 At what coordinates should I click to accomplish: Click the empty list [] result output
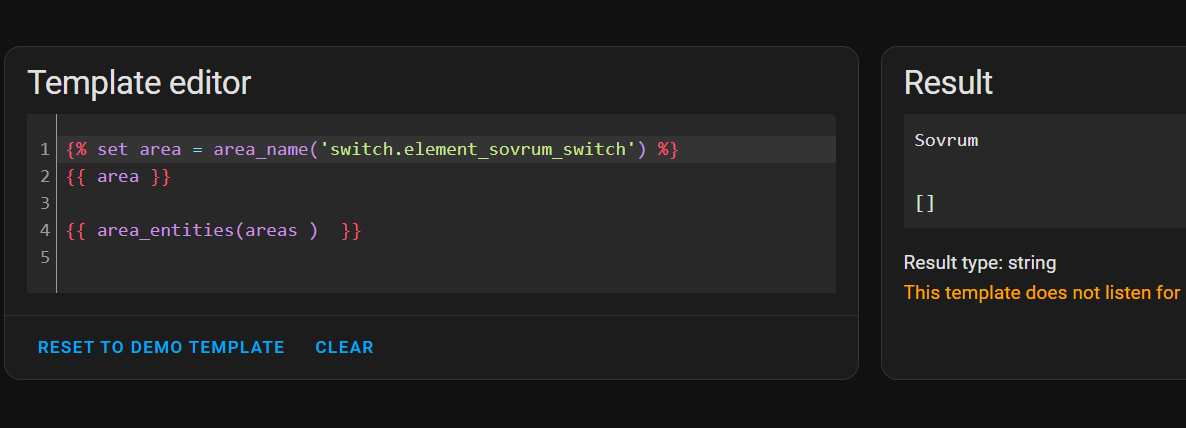click(x=925, y=203)
